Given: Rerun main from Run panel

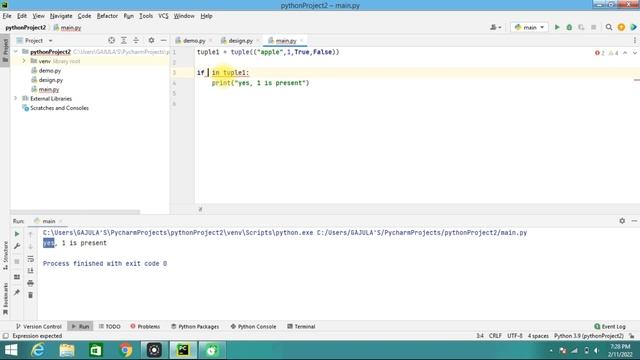Looking at the screenshot, I should [17, 234].
